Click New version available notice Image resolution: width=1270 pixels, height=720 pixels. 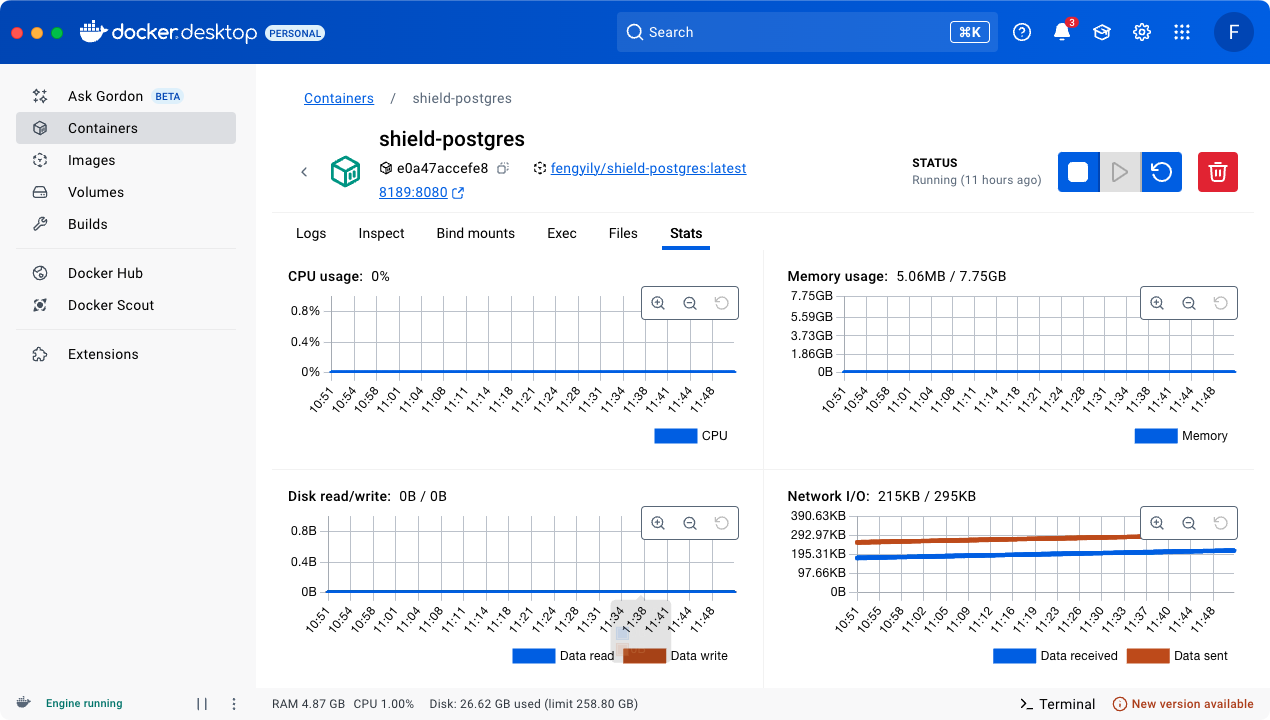[x=1183, y=704]
